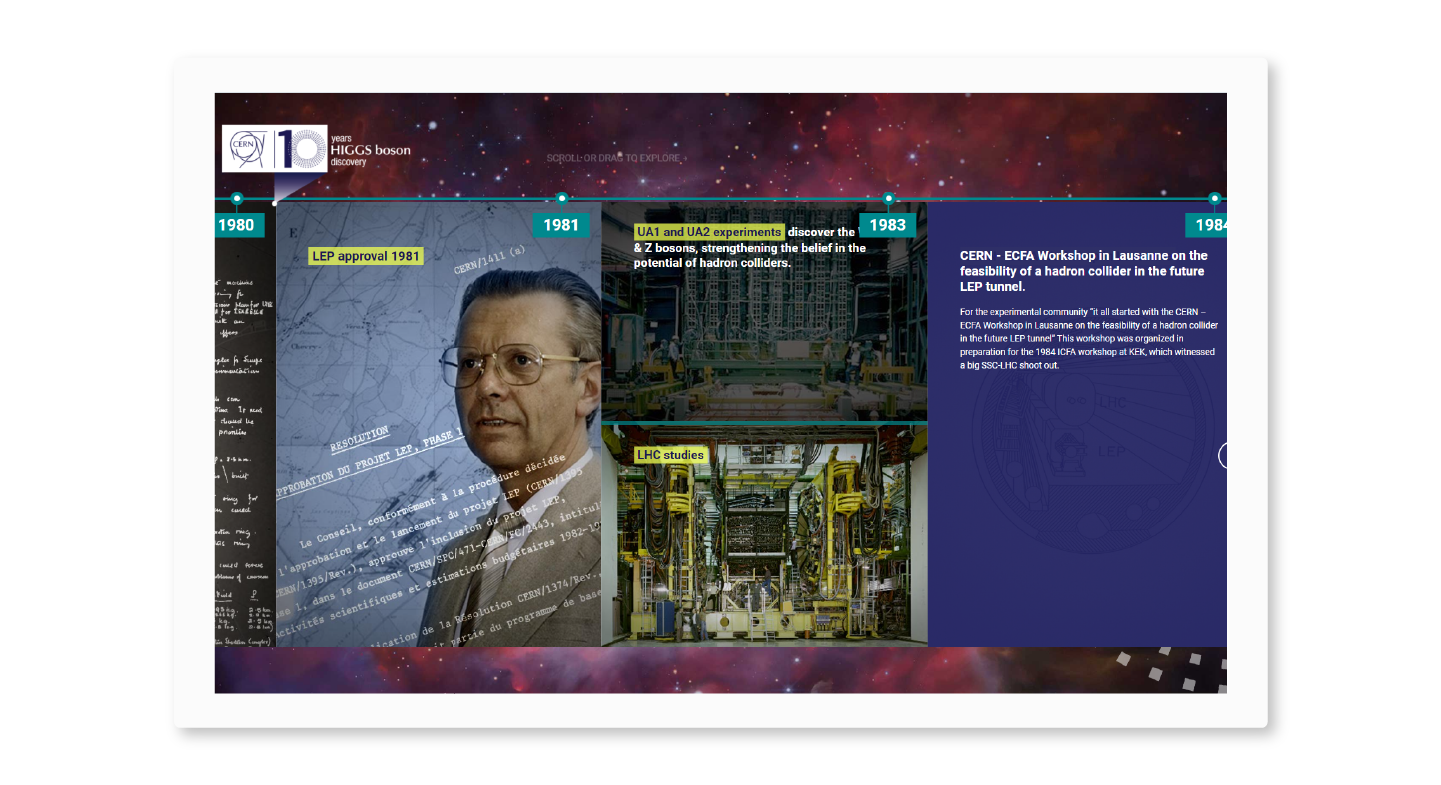The image size is (1441, 785).
Task: Click the "CERN/1411 (s)" document reference
Action: (x=489, y=261)
